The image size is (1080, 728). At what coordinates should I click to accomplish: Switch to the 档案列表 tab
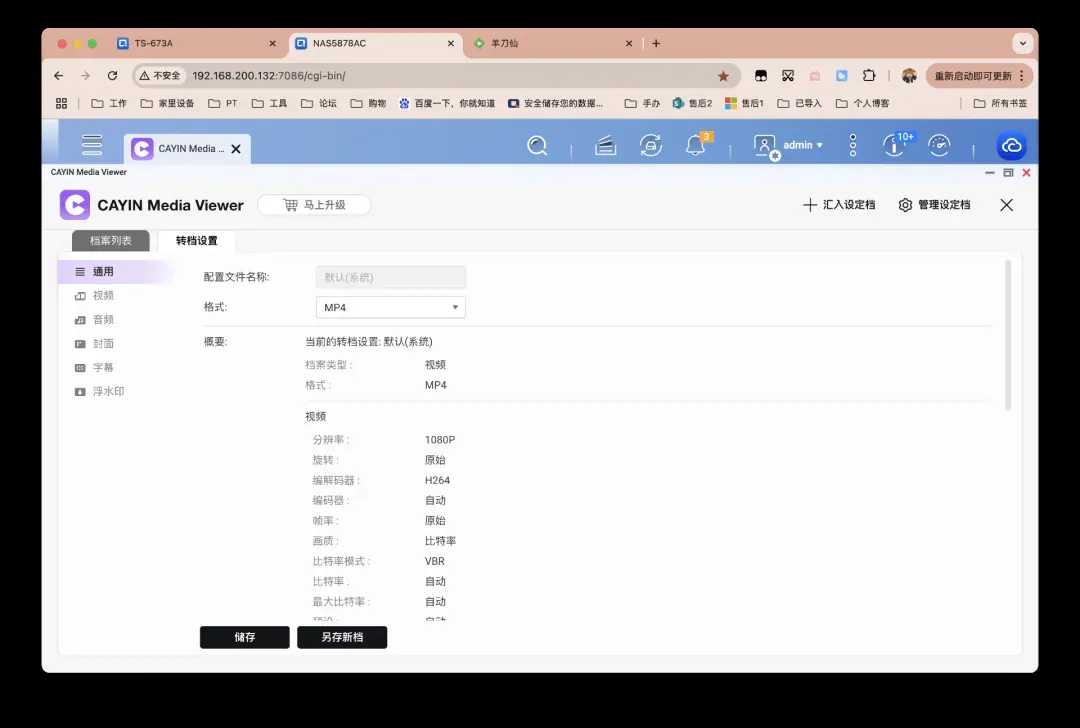tap(111, 241)
